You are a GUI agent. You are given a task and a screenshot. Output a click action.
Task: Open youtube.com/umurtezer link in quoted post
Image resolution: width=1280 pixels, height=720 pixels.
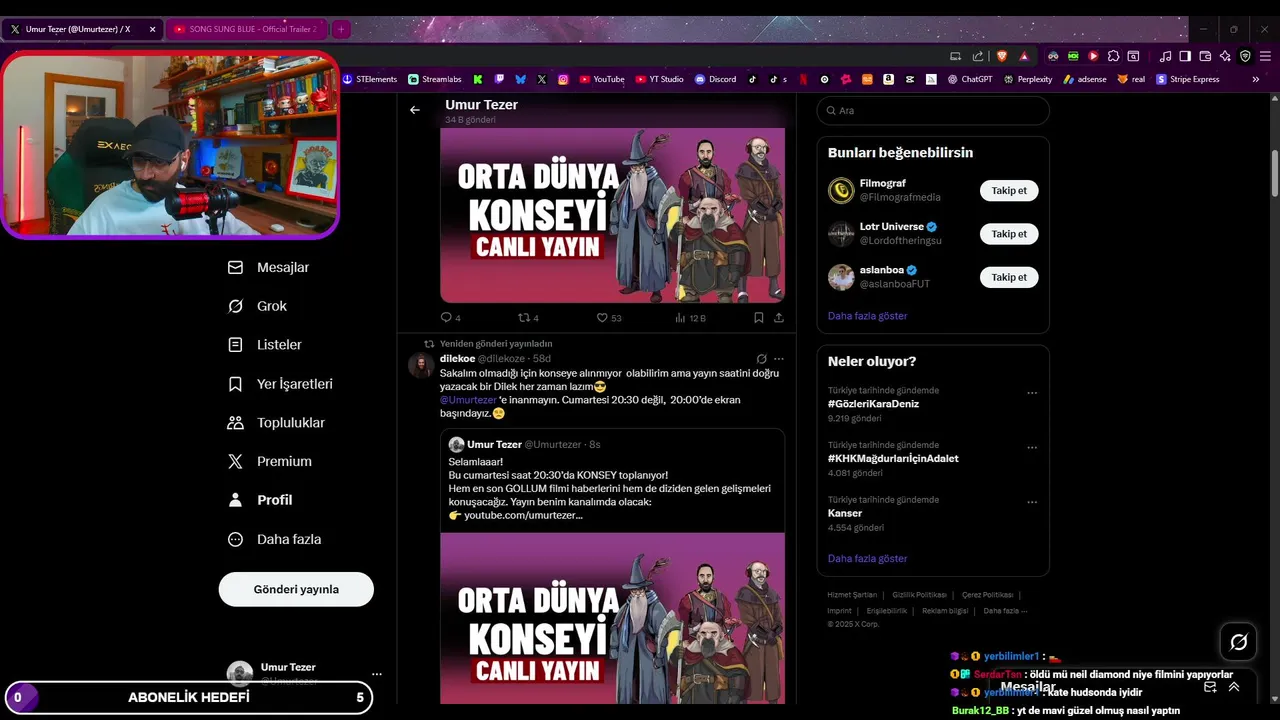[523, 515]
